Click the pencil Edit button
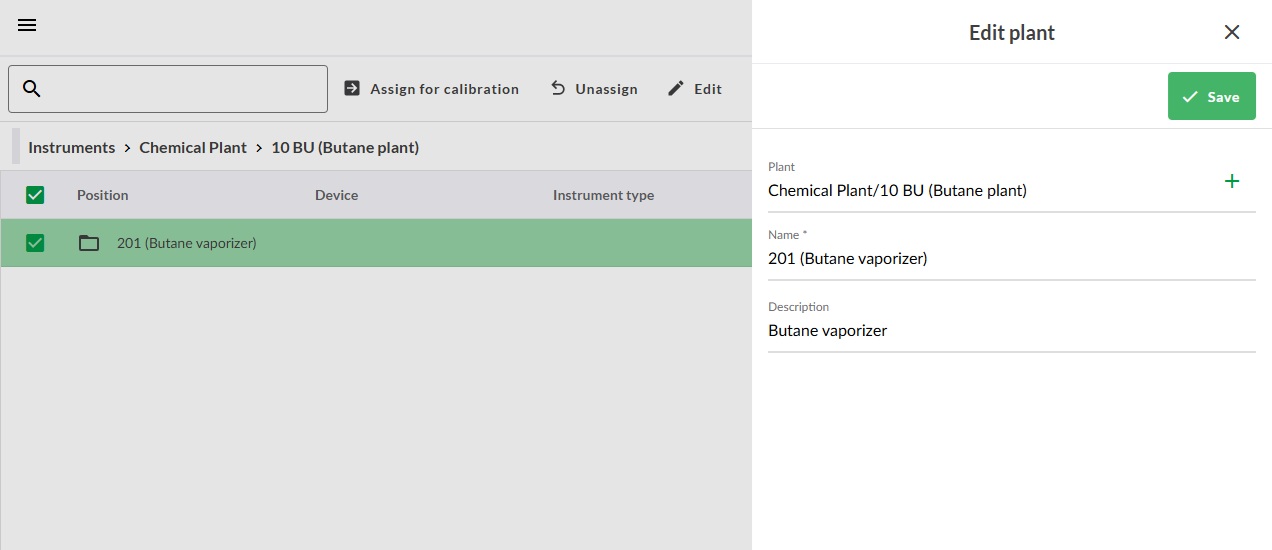Viewport: 1272px width, 550px height. coord(695,89)
